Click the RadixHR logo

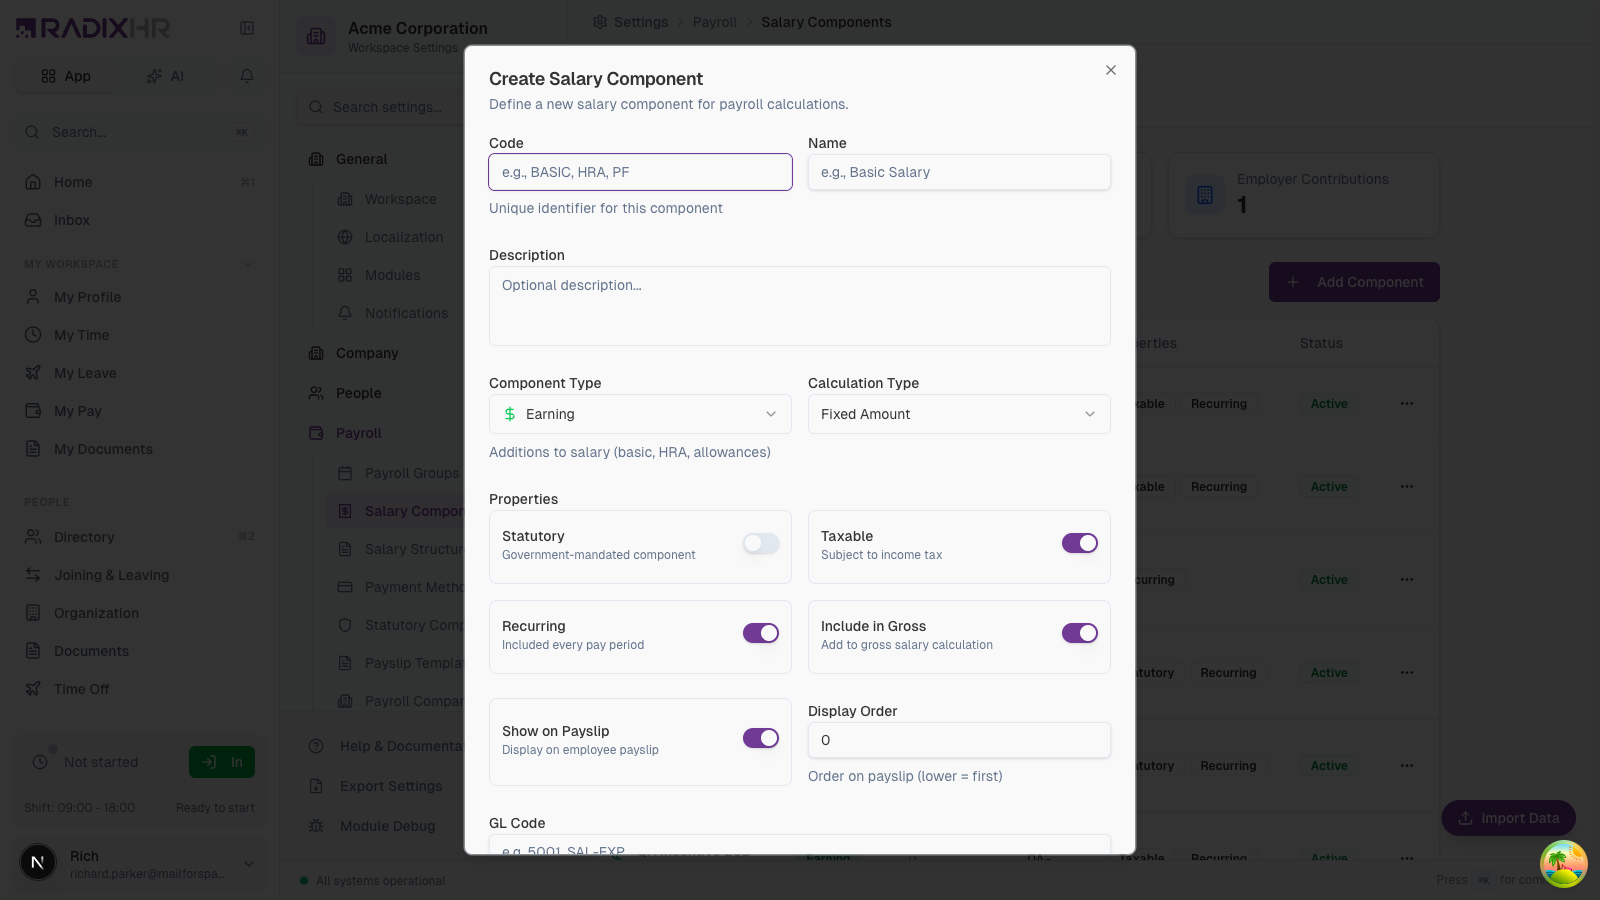pos(93,28)
